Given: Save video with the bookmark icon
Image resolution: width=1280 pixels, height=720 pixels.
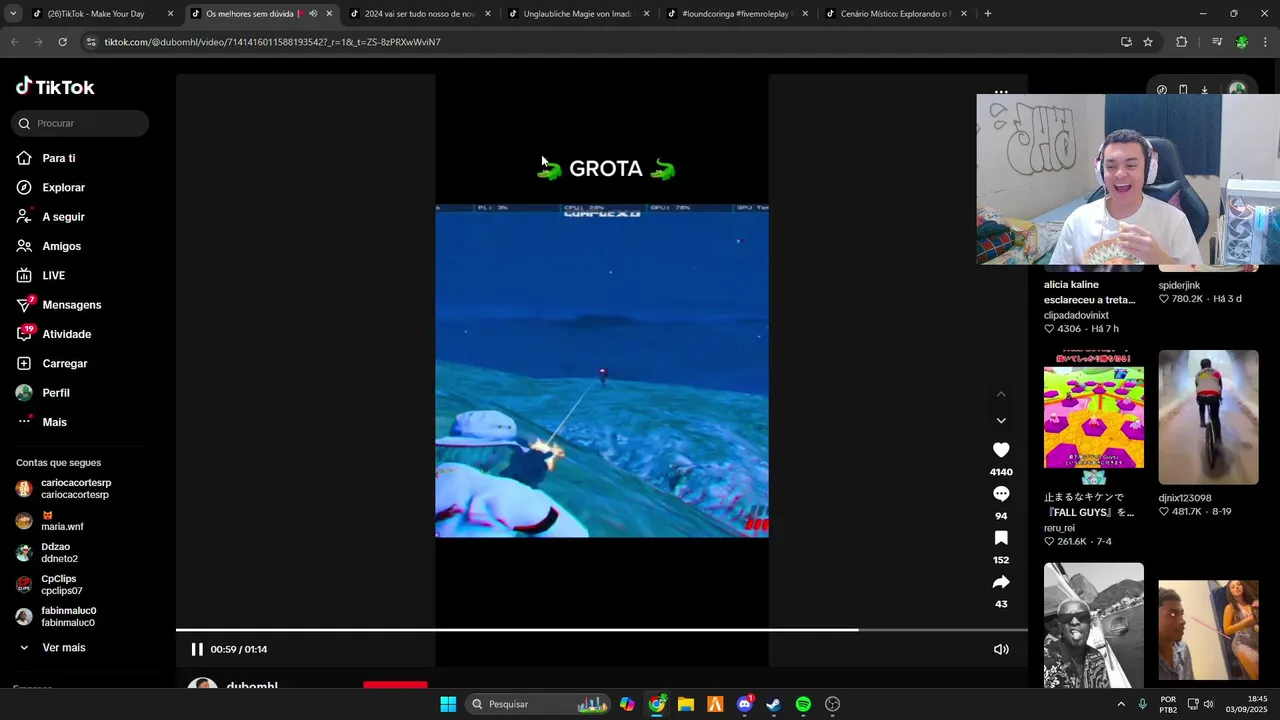Looking at the screenshot, I should point(1001,538).
